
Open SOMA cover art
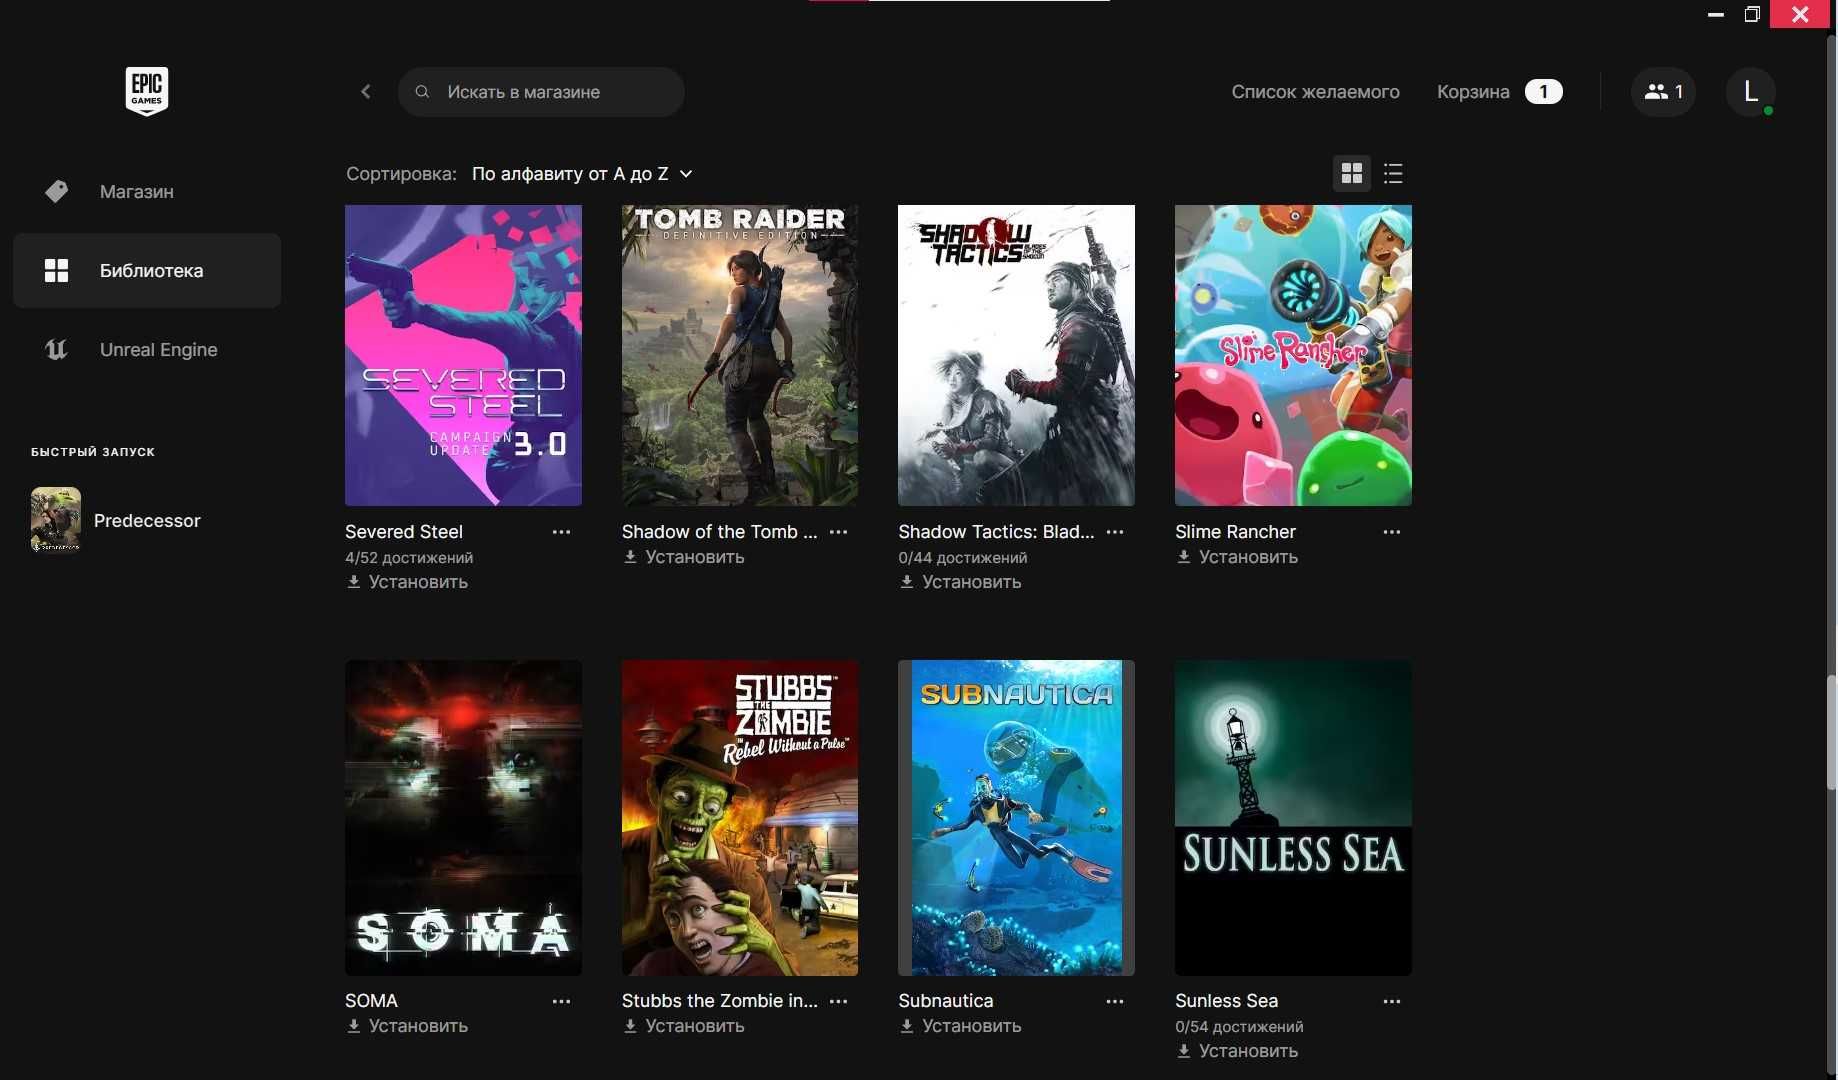pyautogui.click(x=463, y=818)
